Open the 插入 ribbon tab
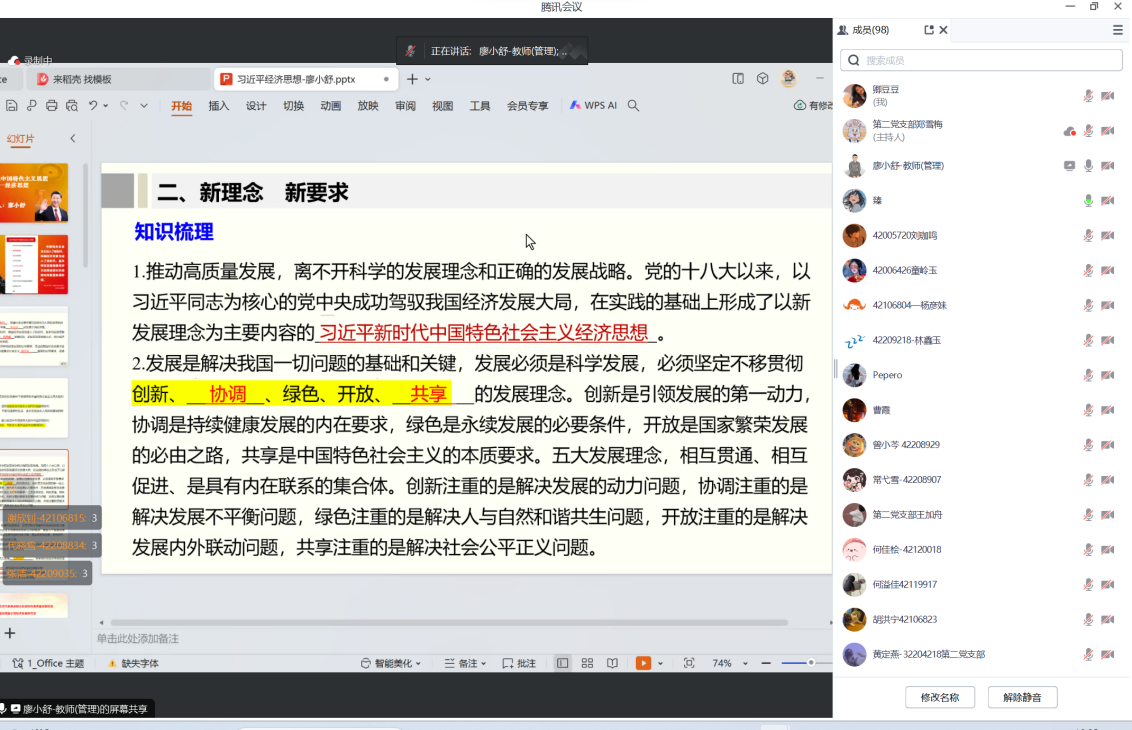1132x730 pixels. pos(219,105)
